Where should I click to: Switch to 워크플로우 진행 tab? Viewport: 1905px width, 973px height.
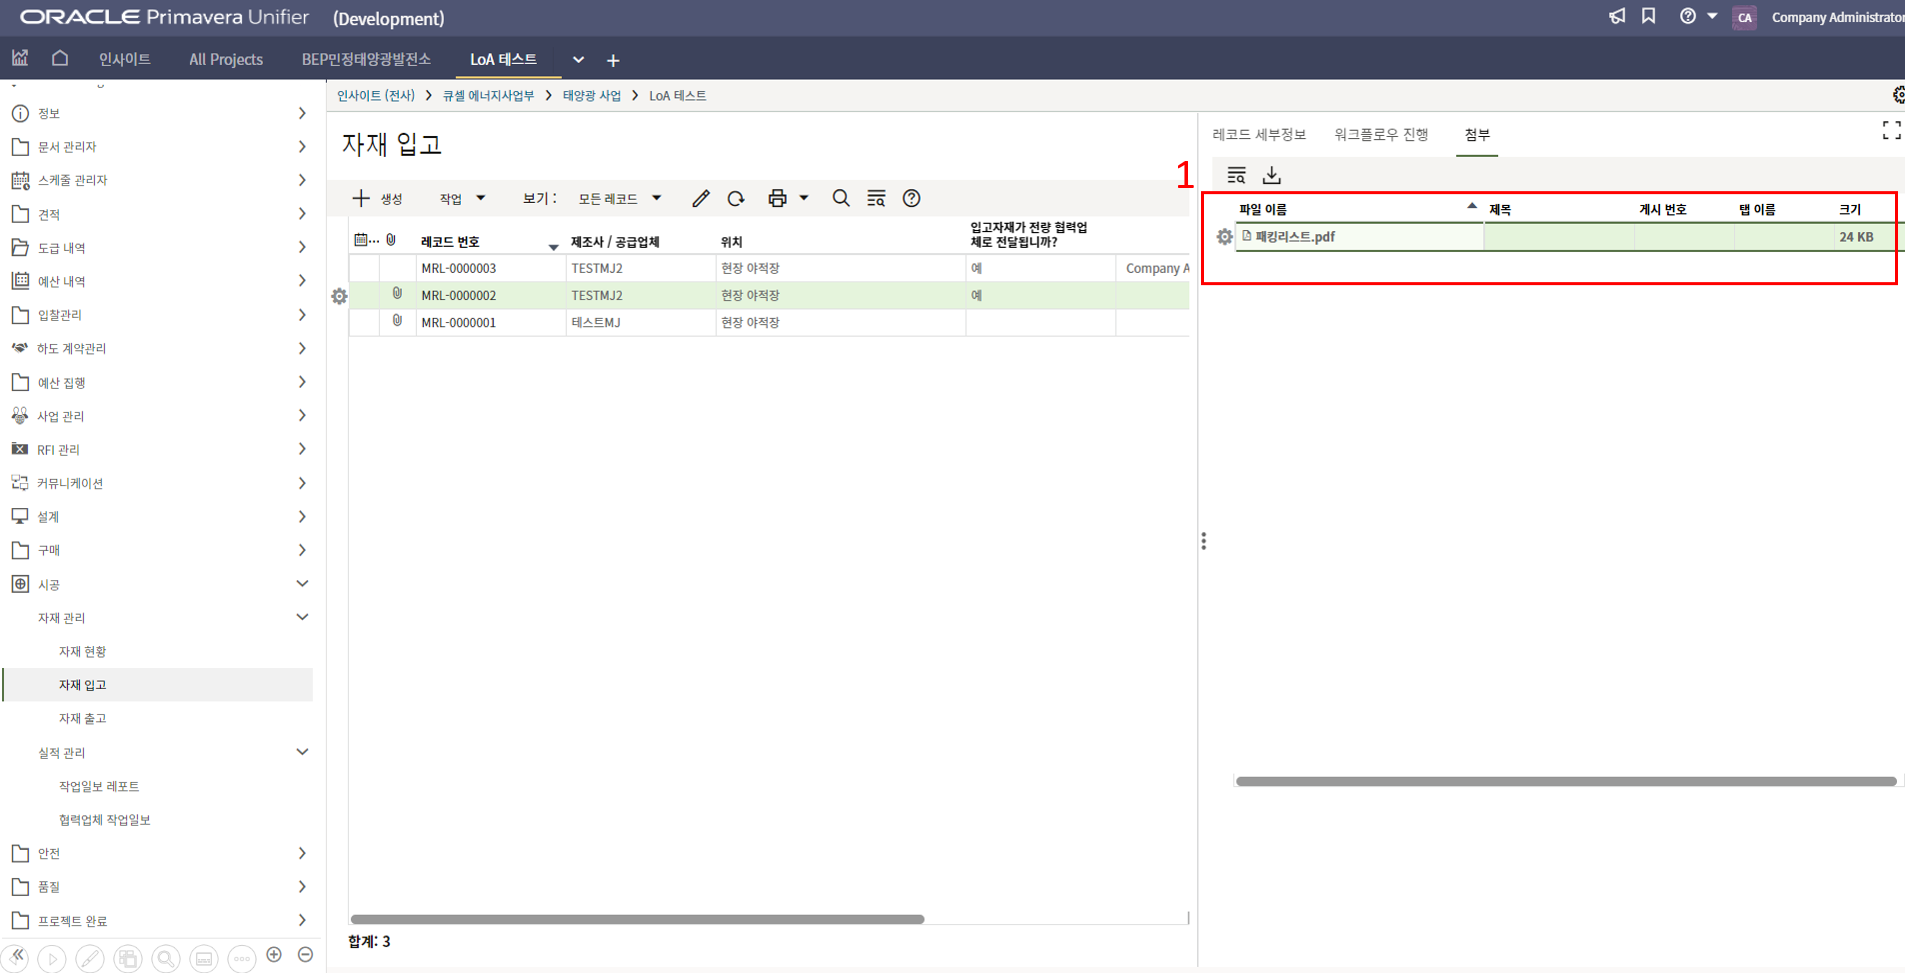1380,134
